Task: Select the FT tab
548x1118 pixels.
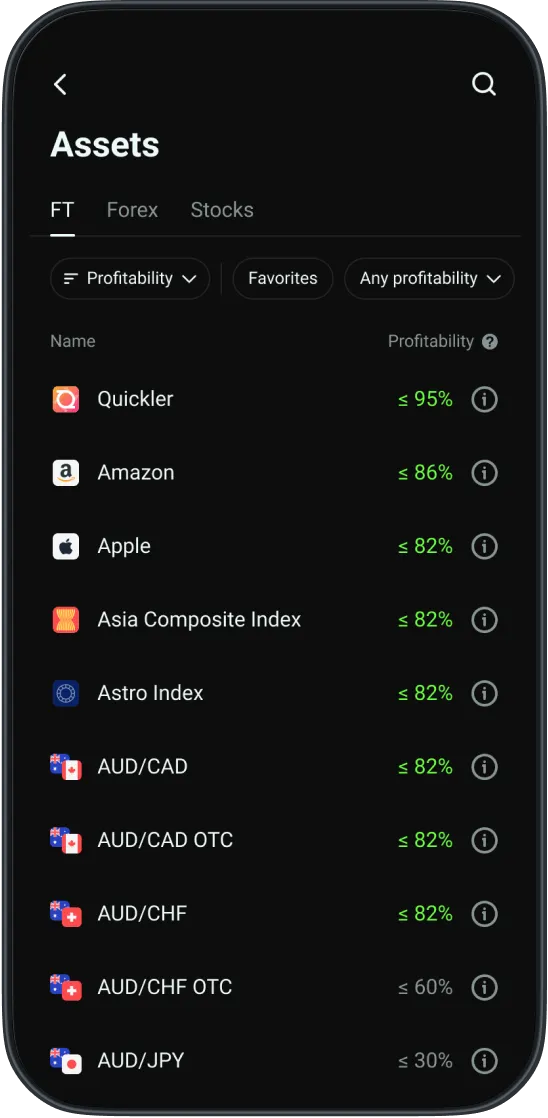Action: tap(62, 210)
